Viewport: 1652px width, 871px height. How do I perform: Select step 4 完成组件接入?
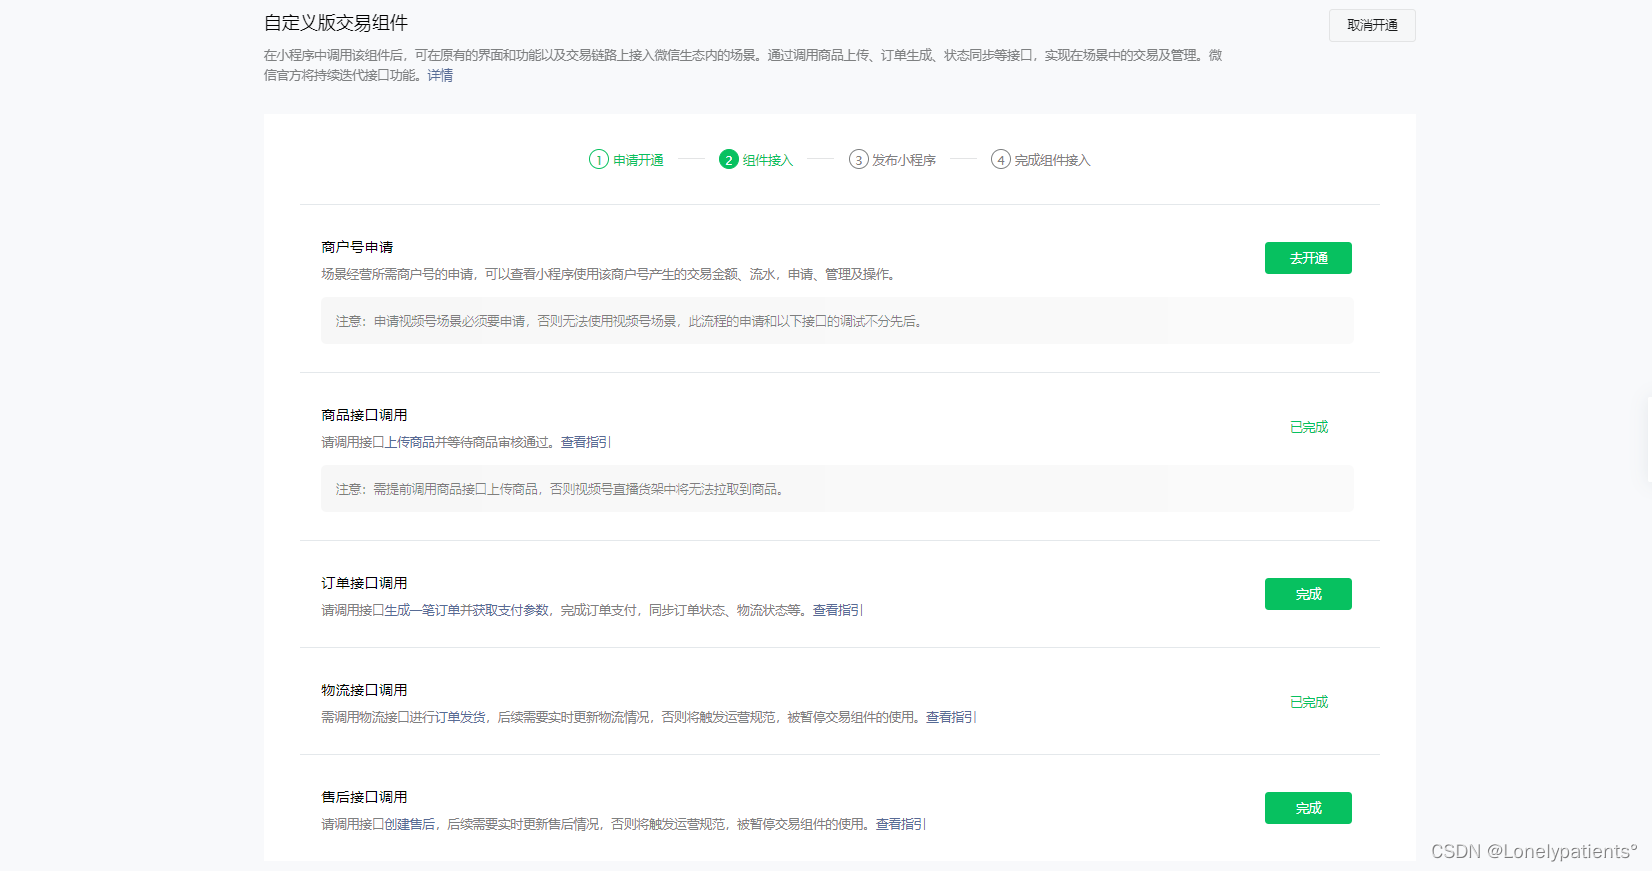[1040, 160]
